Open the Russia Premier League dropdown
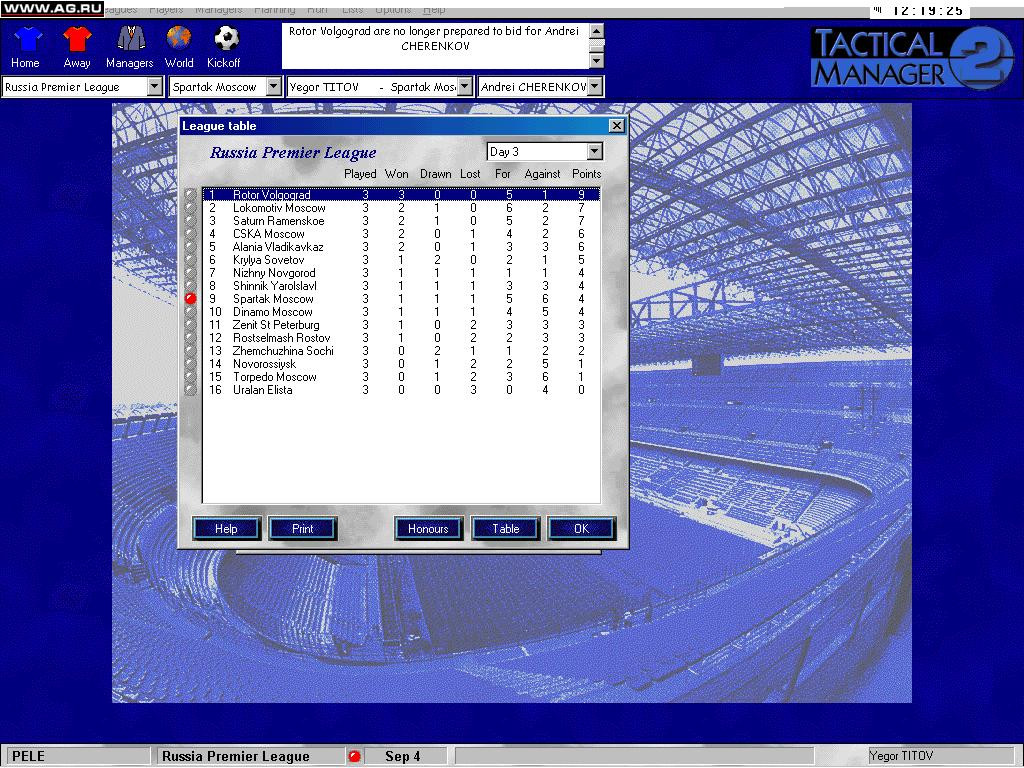 (155, 87)
